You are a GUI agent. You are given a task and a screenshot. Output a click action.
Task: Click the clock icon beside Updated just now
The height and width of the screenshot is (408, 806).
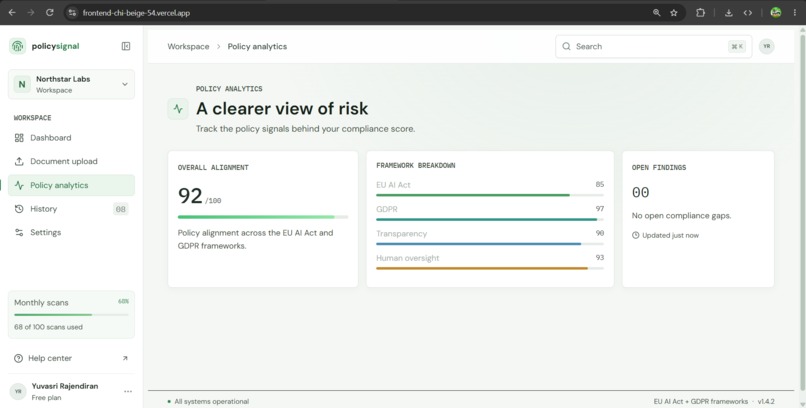[x=635, y=235]
